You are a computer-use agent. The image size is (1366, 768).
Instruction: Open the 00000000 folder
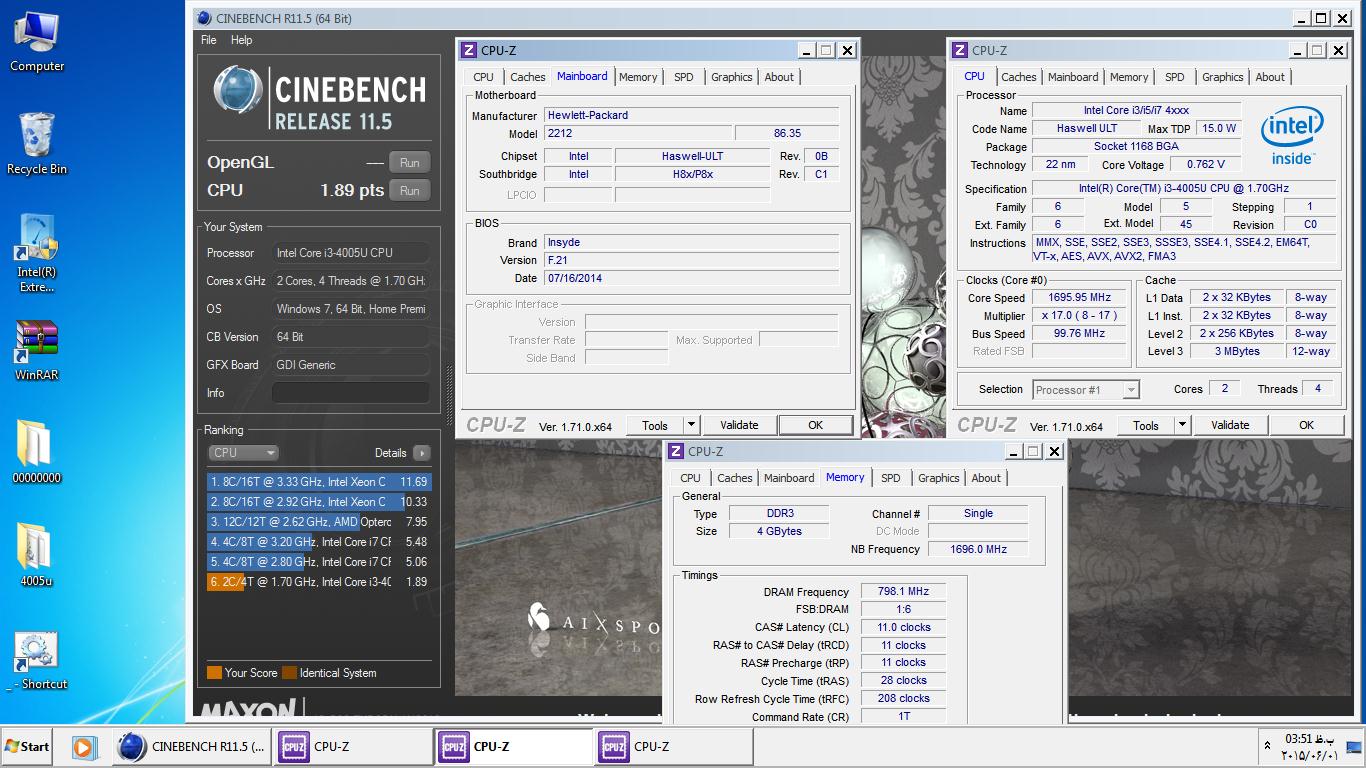pos(37,451)
